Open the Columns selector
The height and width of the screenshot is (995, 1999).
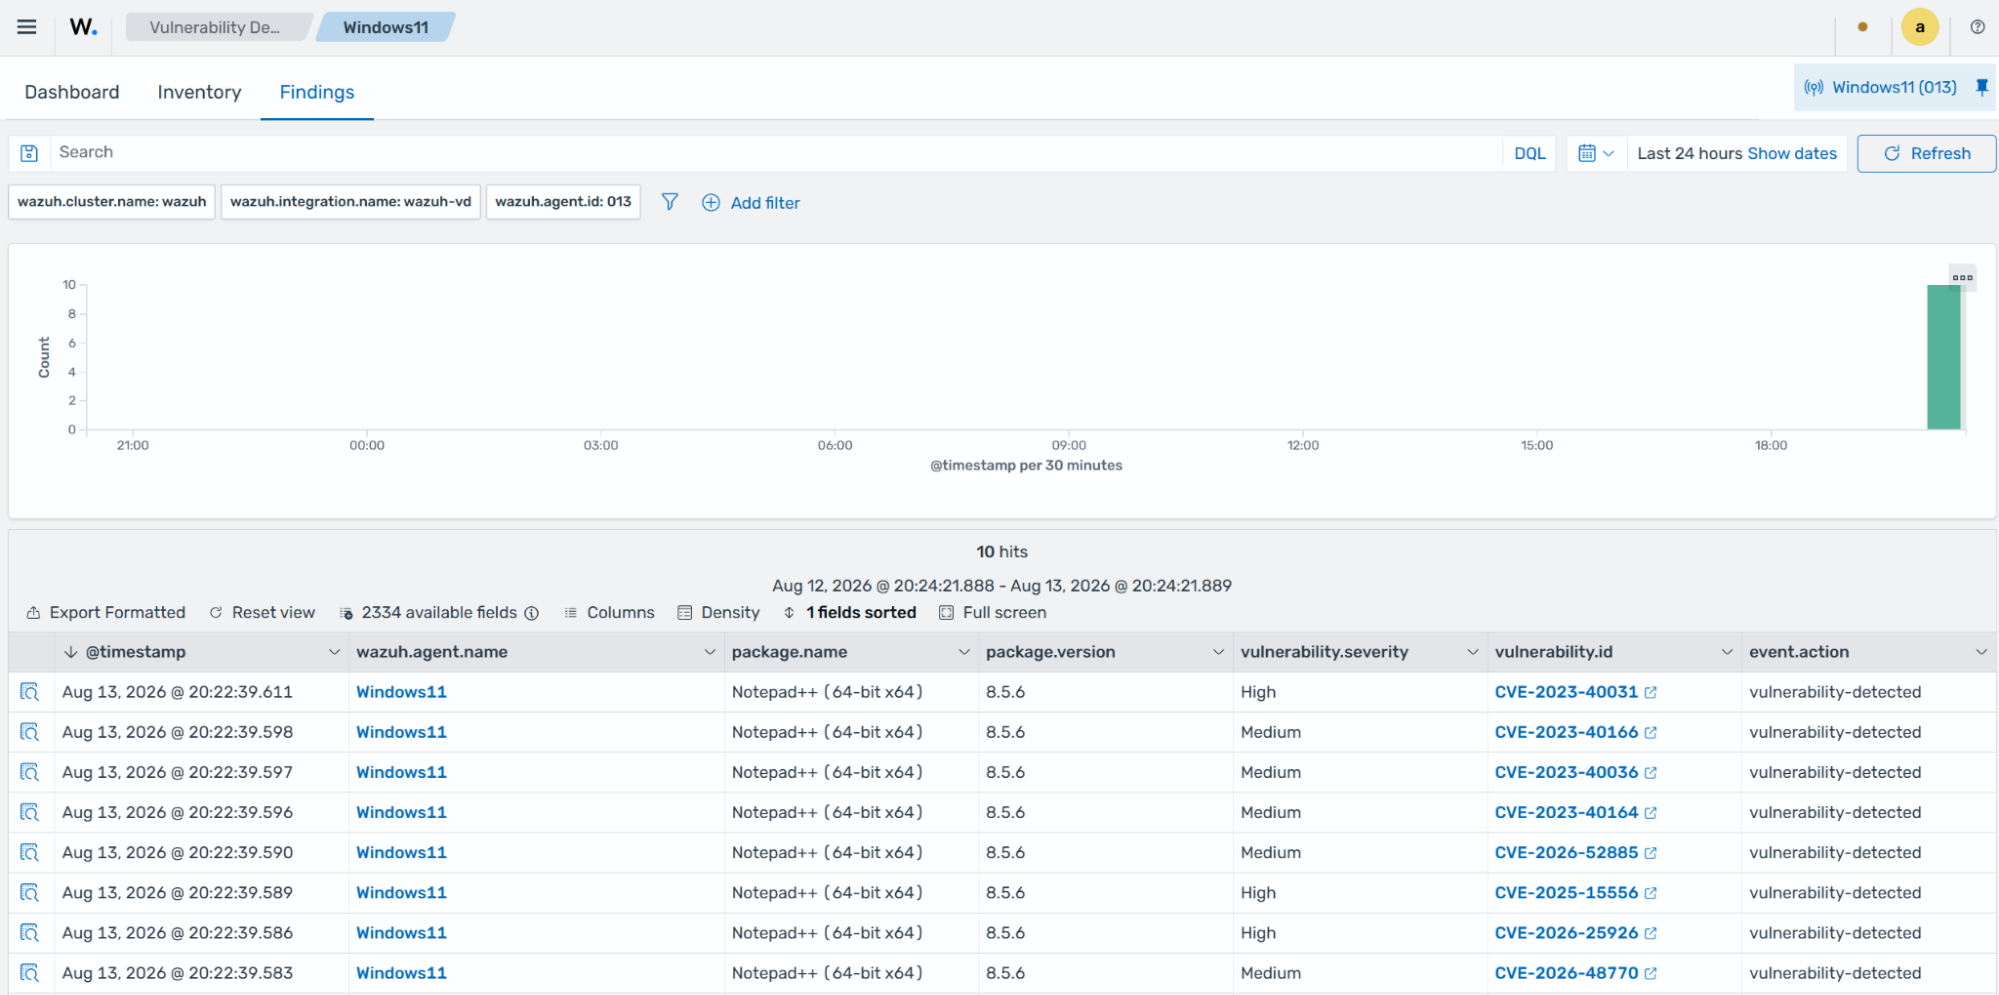pyautogui.click(x=609, y=612)
